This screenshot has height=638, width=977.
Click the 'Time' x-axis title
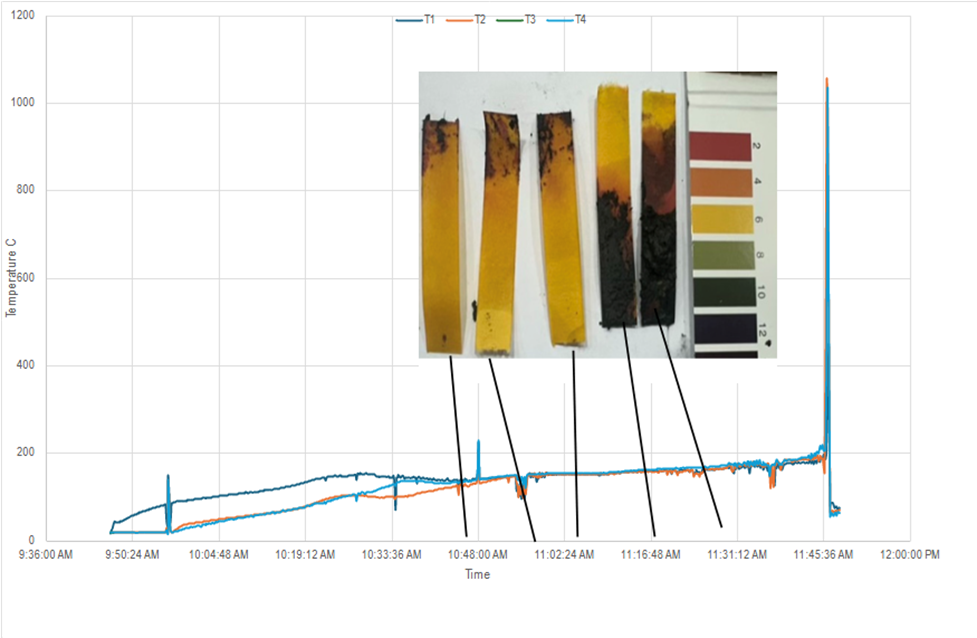pyautogui.click(x=477, y=574)
